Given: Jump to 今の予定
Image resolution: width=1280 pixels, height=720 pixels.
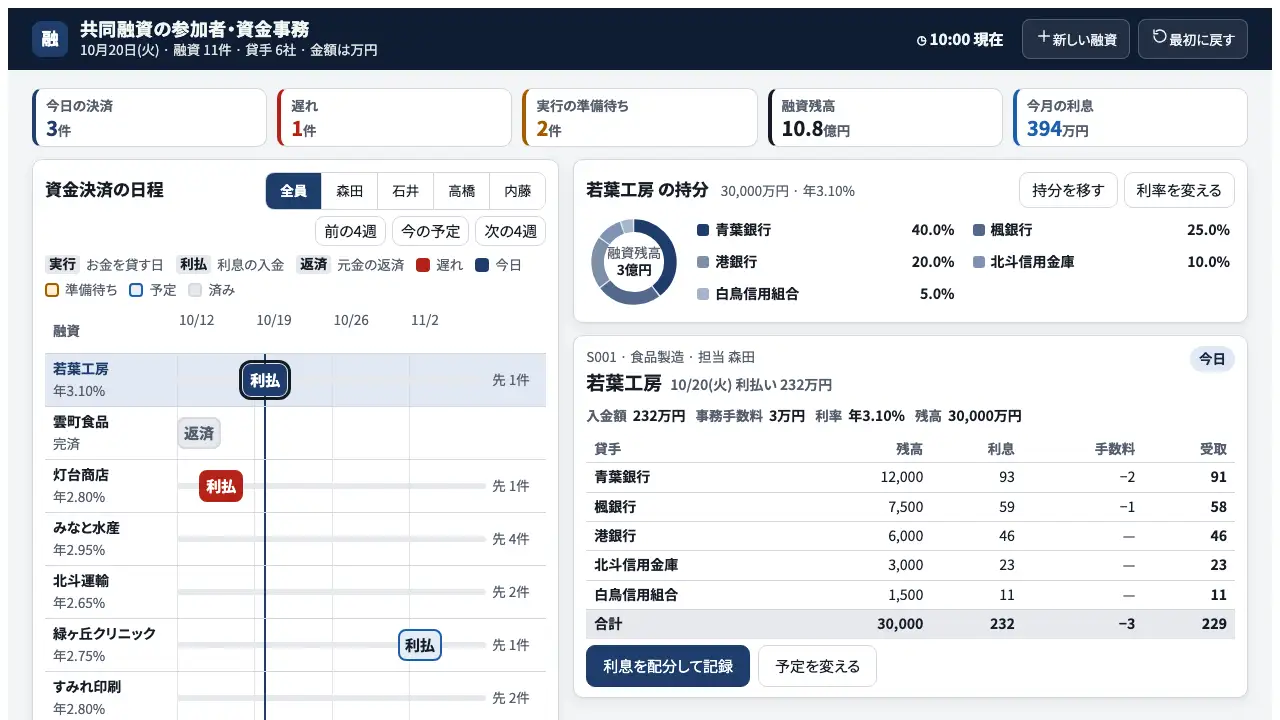Looking at the screenshot, I should pyautogui.click(x=430, y=231).
